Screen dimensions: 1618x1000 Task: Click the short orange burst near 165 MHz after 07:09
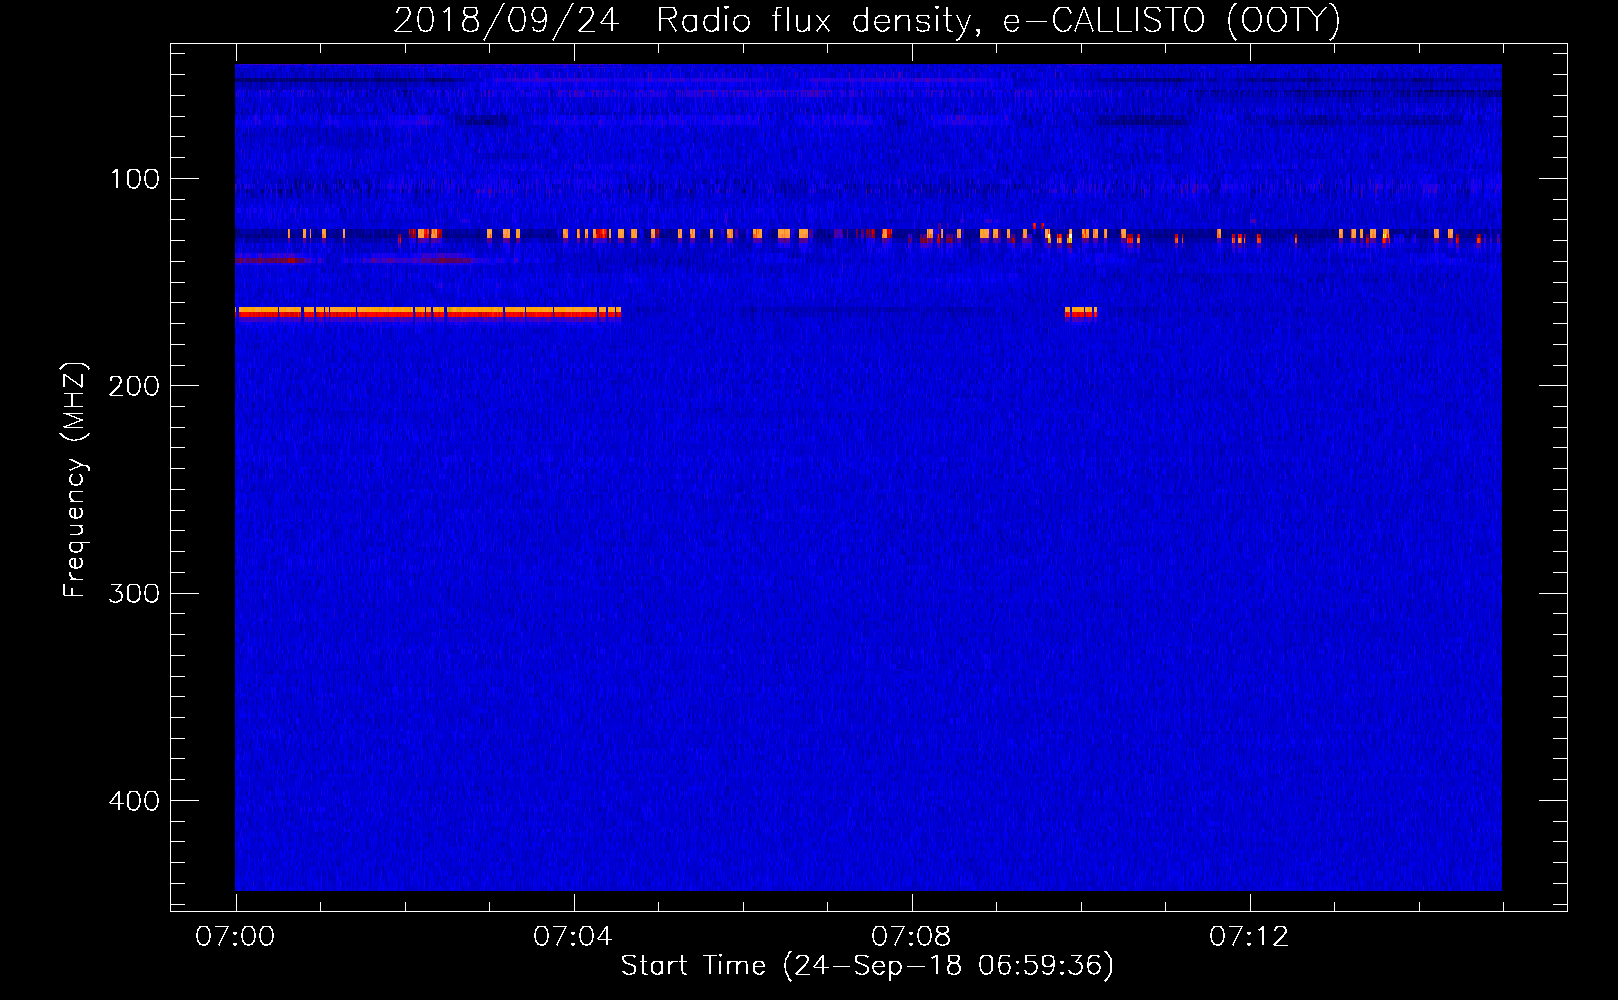(1081, 313)
